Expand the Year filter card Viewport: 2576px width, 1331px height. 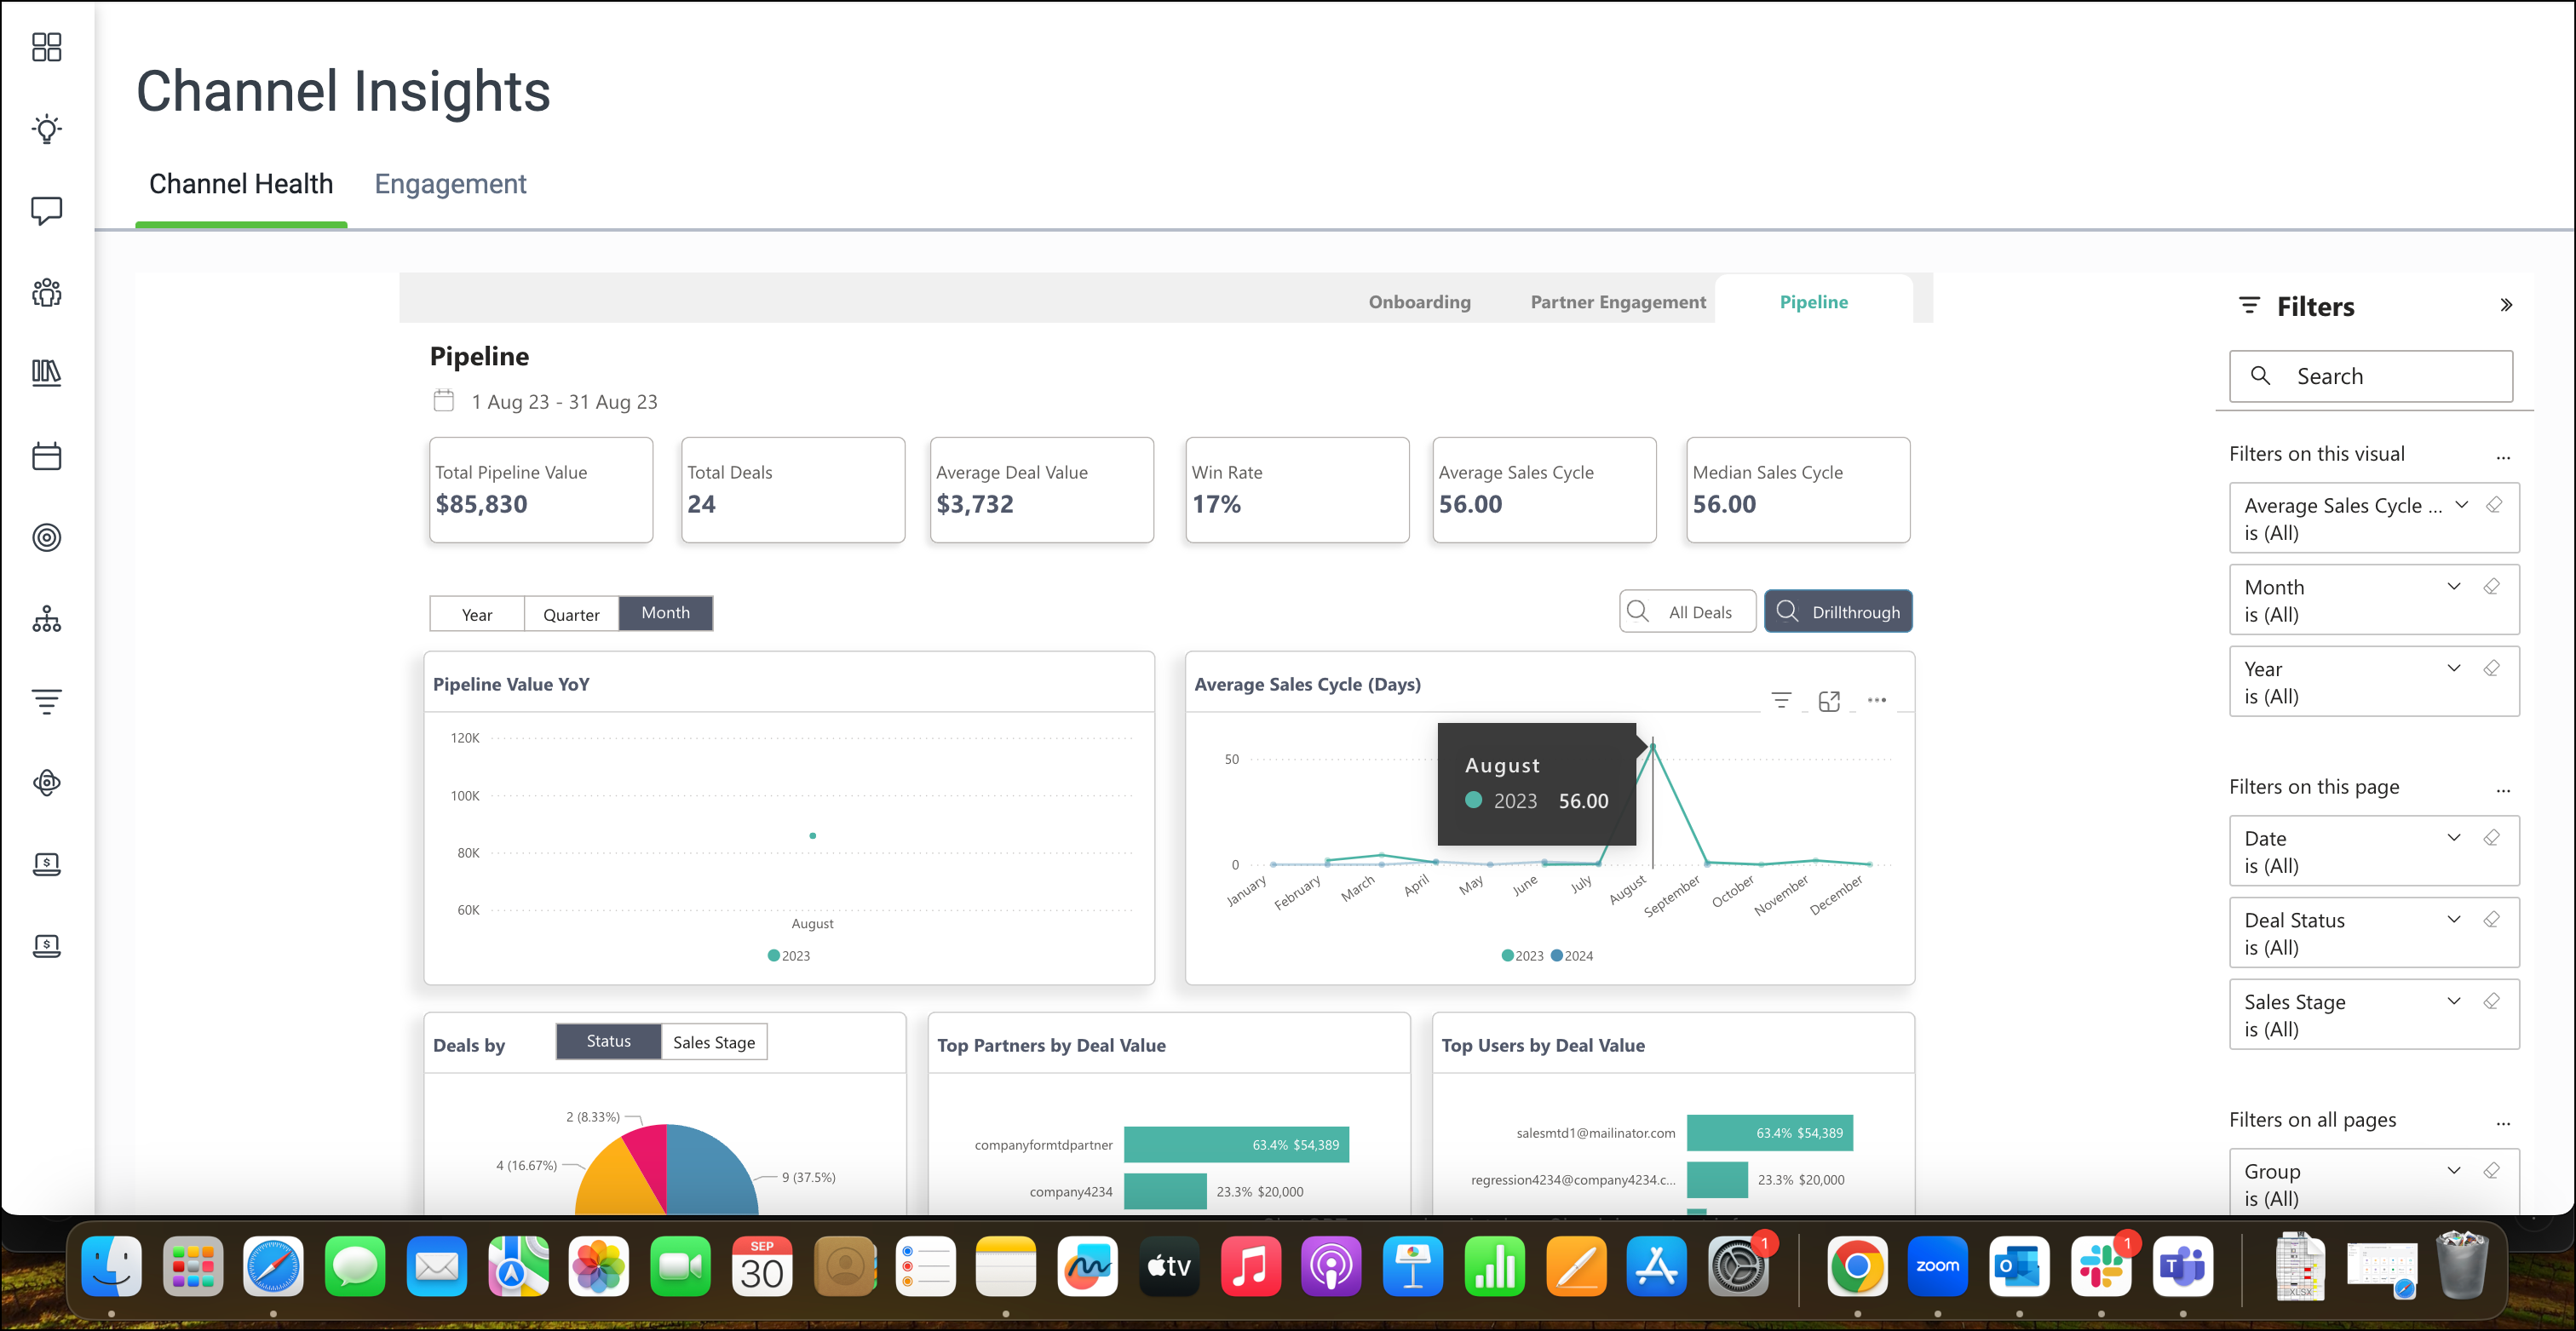click(2453, 668)
